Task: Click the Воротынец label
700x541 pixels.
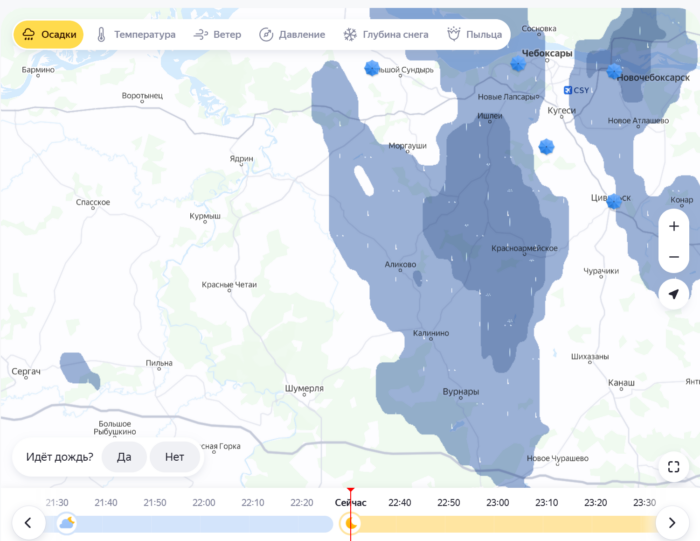Action: click(x=142, y=96)
